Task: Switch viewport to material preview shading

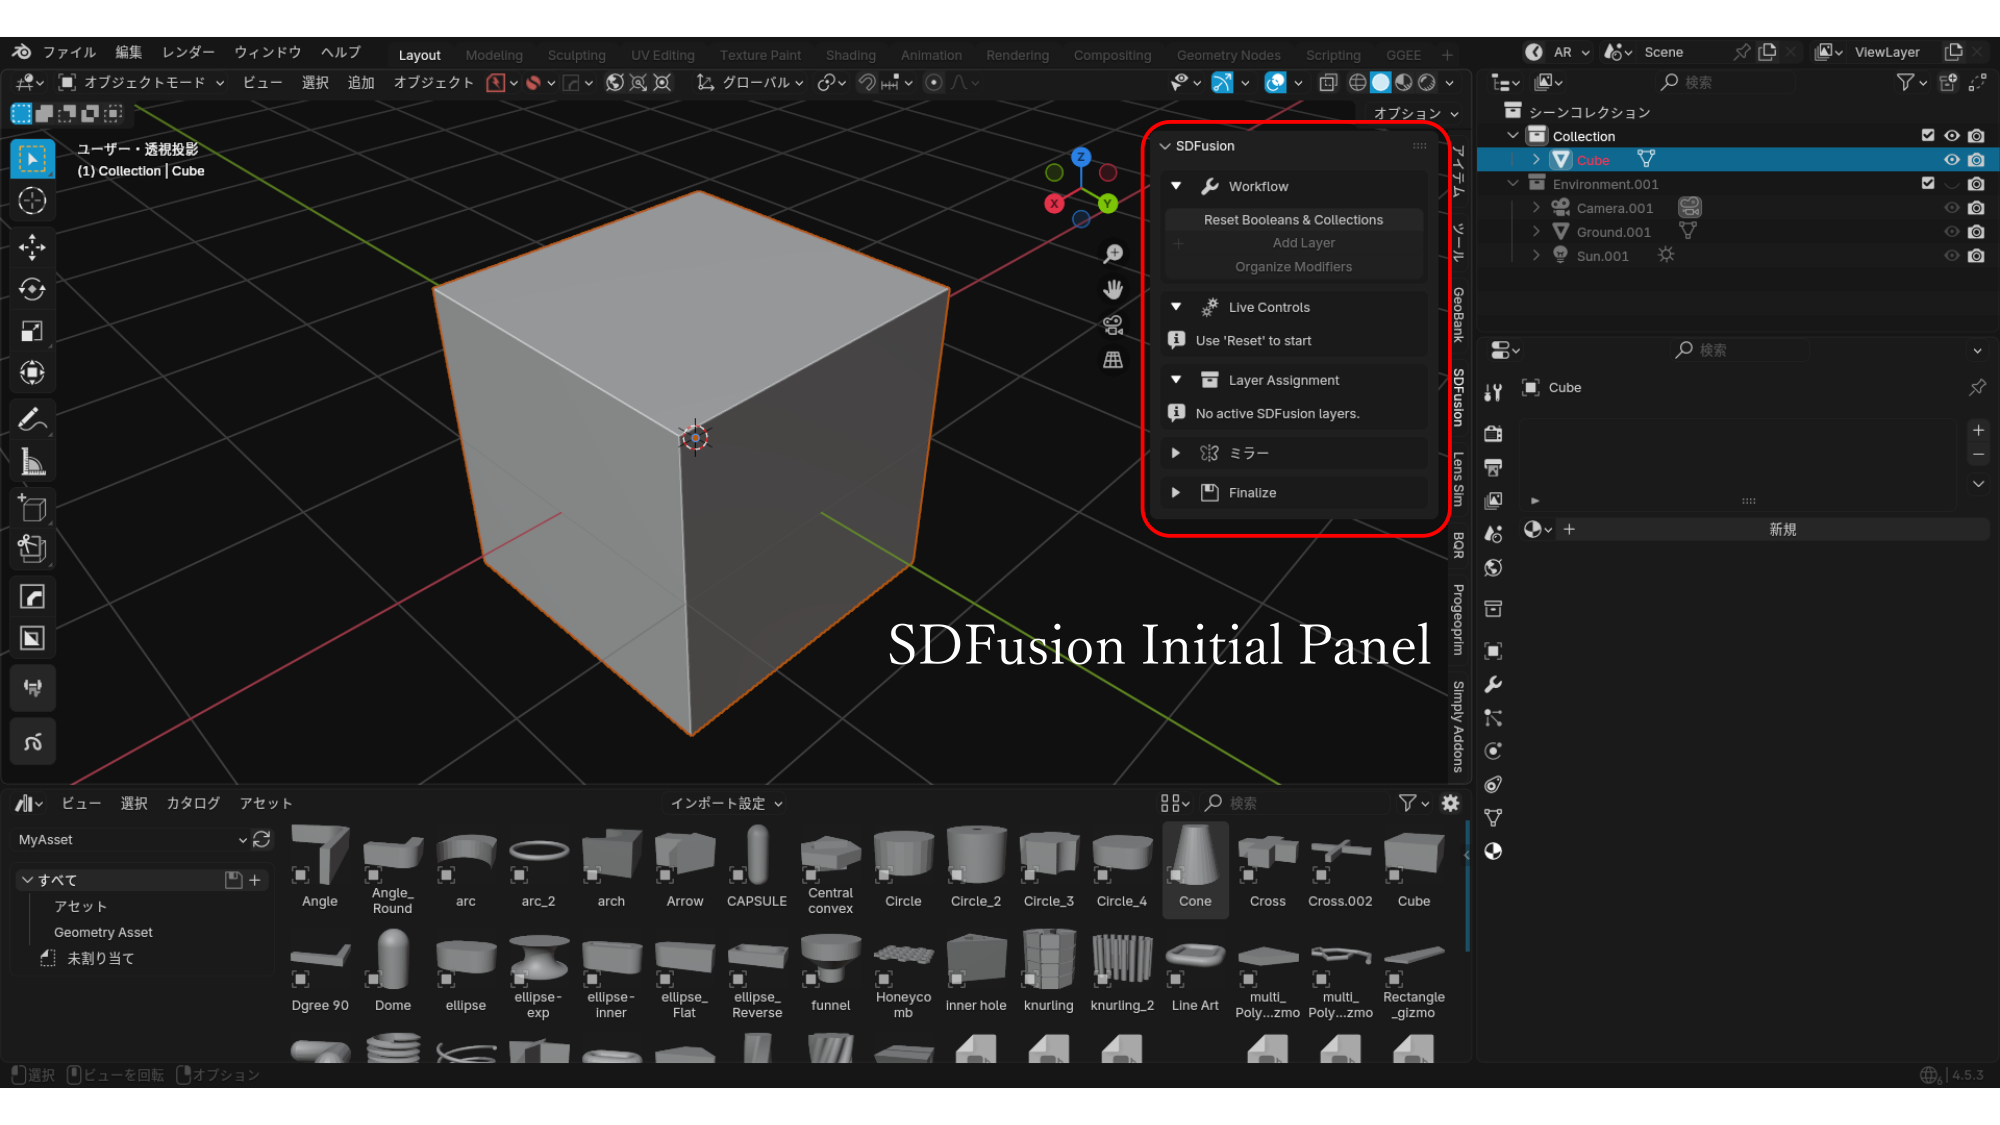Action: click(x=1404, y=83)
